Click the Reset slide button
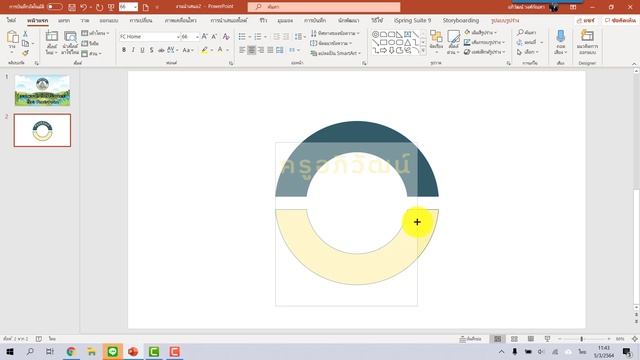The height and width of the screenshot is (360, 640). (90, 43)
